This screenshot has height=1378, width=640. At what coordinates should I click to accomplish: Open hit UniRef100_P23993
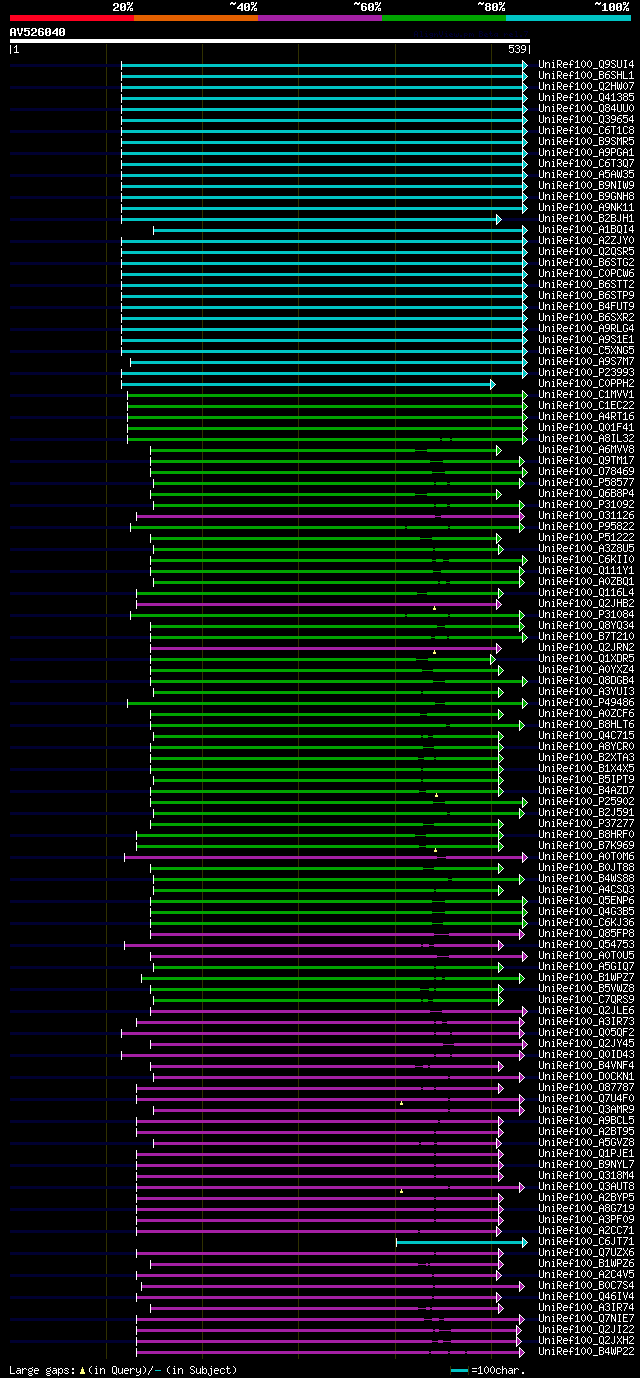[x=586, y=372]
